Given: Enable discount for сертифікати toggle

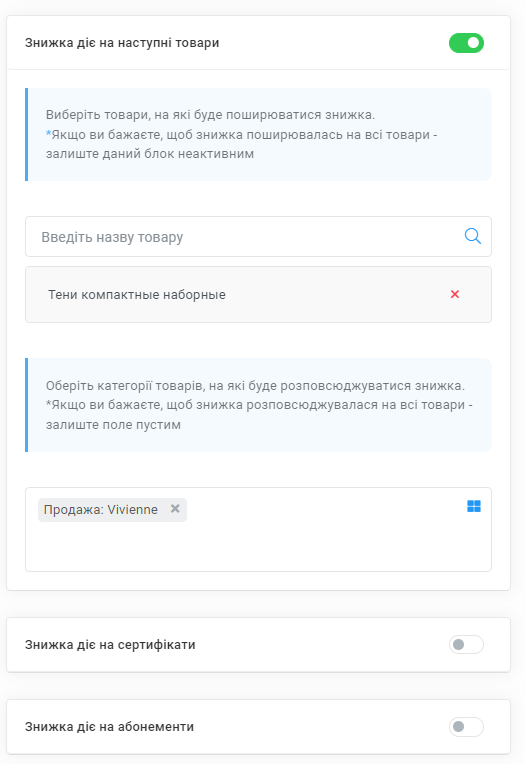Looking at the screenshot, I should point(466,645).
